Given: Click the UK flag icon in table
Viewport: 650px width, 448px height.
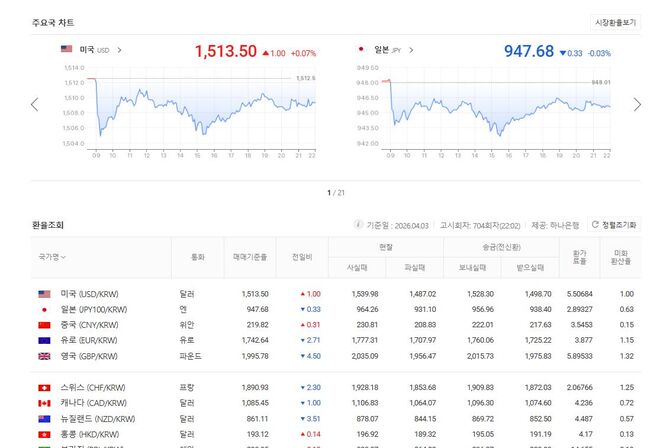Looking at the screenshot, I should 44,356.
